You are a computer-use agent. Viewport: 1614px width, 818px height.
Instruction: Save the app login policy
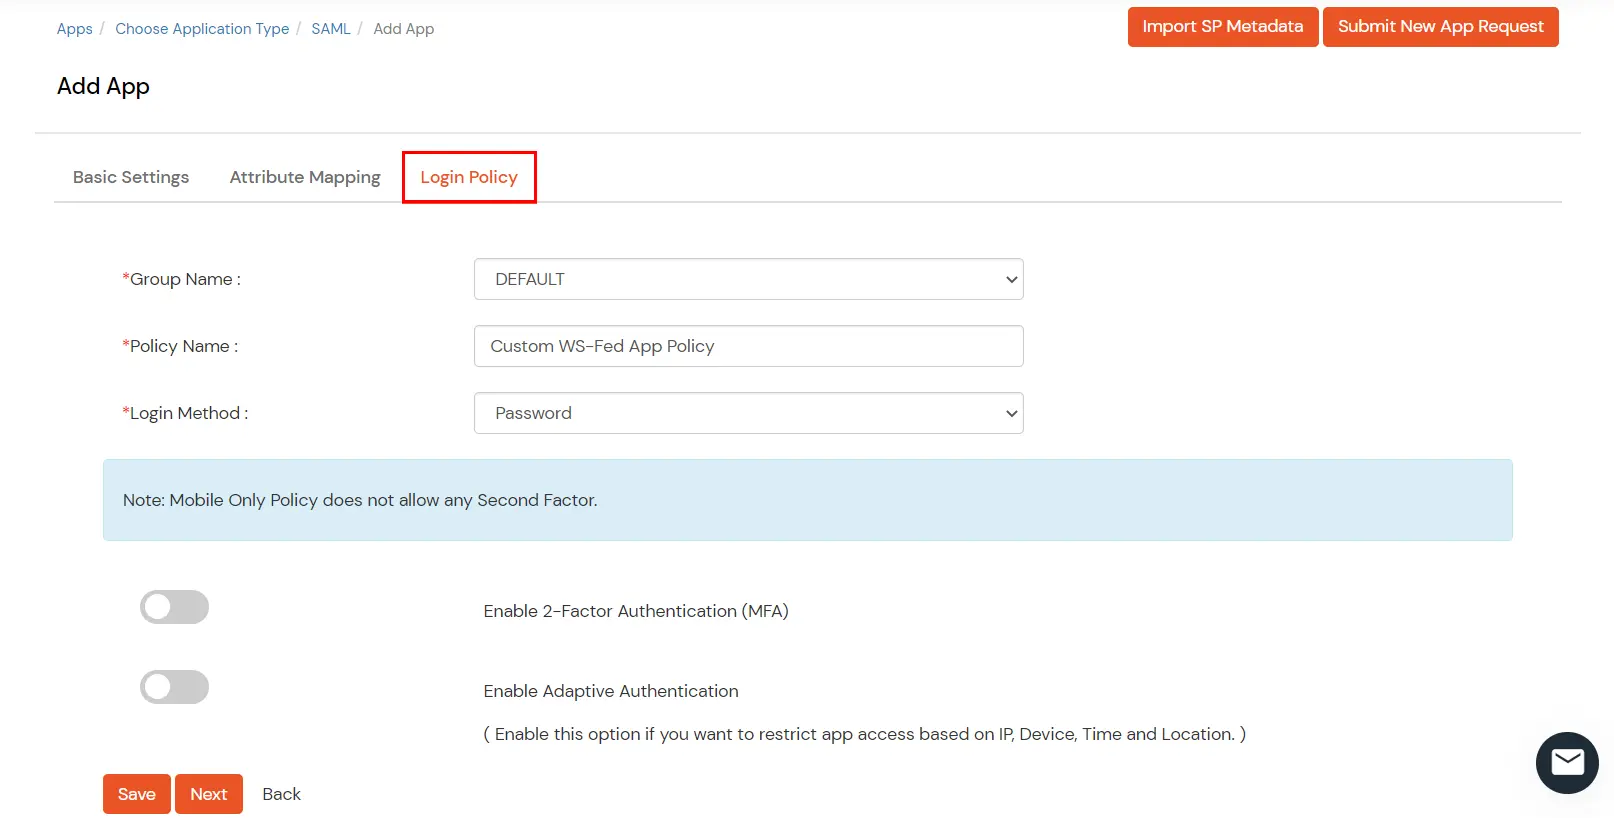tap(137, 794)
